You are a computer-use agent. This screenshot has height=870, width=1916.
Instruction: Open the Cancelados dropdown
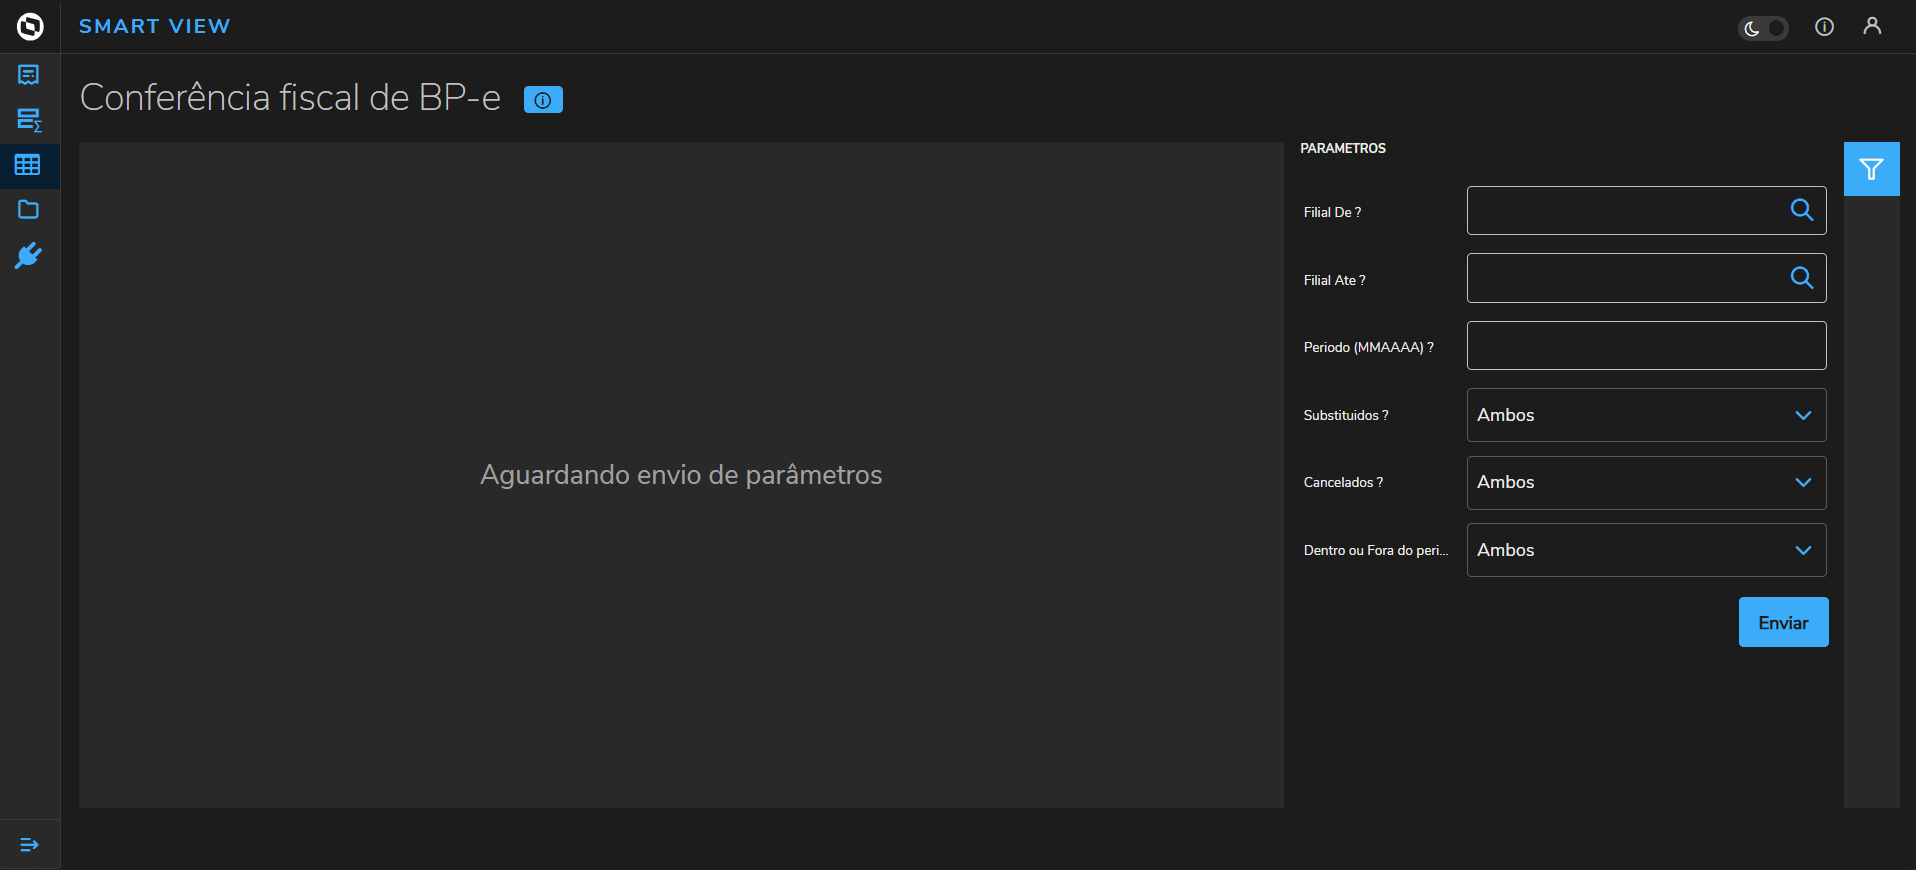1647,483
